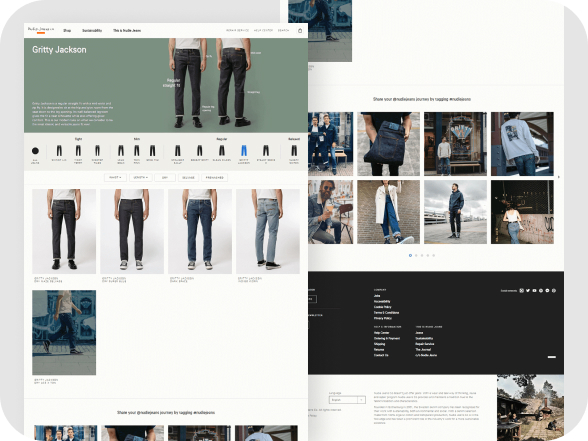The width and height of the screenshot is (588, 441).
Task: Open Cookie Policy link in footer
Action: [x=382, y=307]
